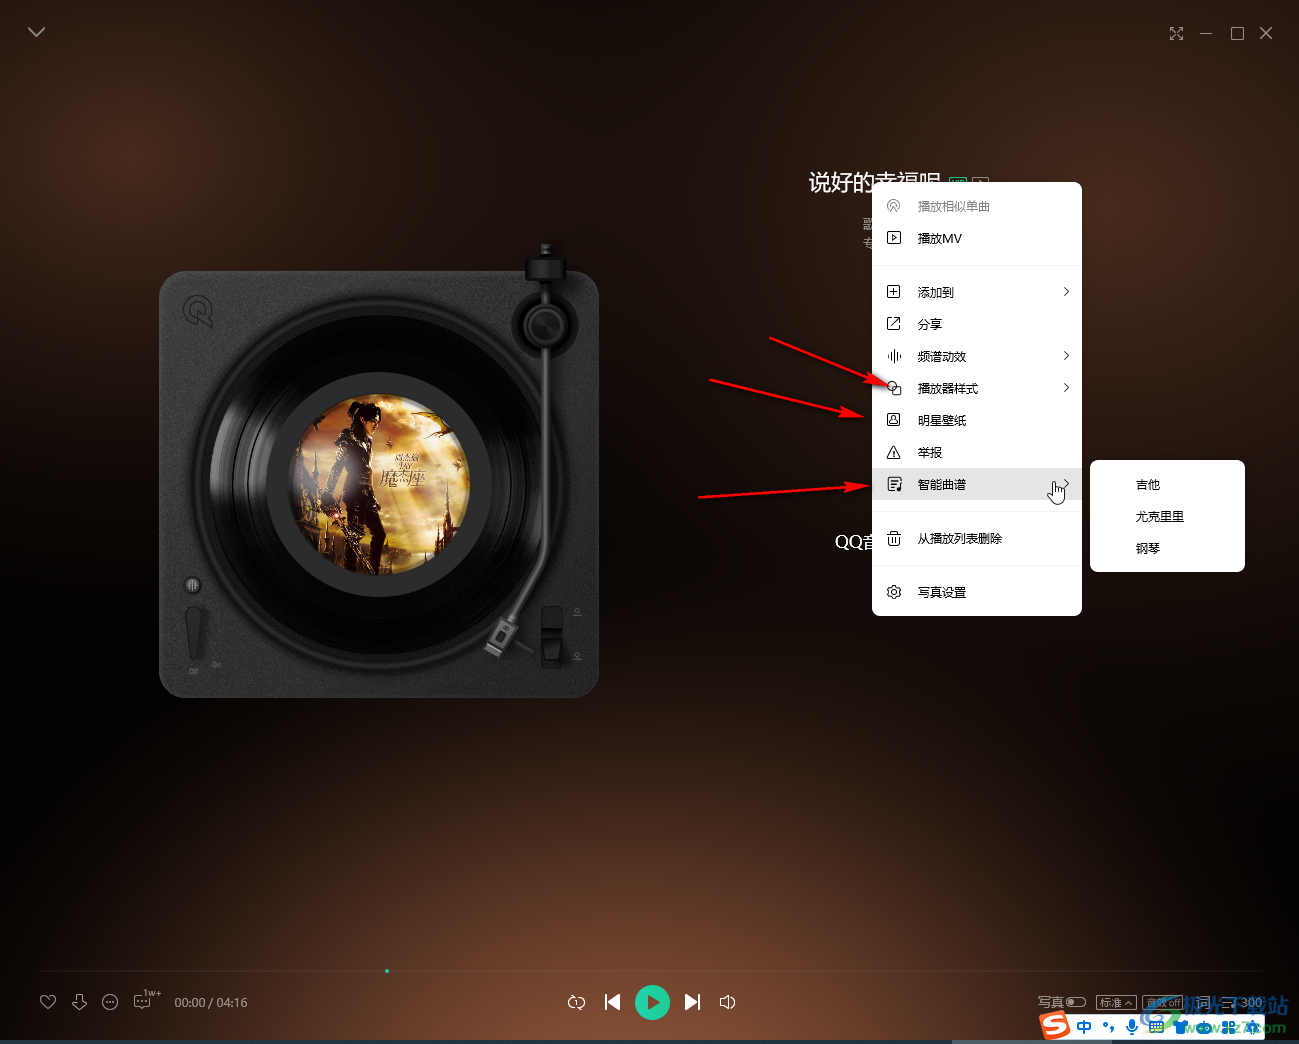The width and height of the screenshot is (1299, 1044).
Task: Select 分享 in the context menu
Action: coord(977,324)
